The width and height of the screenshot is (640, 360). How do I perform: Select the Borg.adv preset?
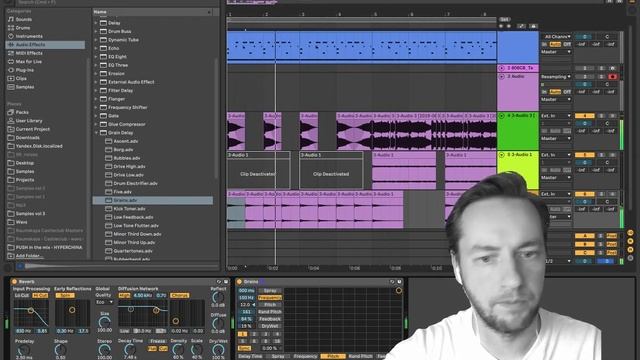(x=123, y=150)
